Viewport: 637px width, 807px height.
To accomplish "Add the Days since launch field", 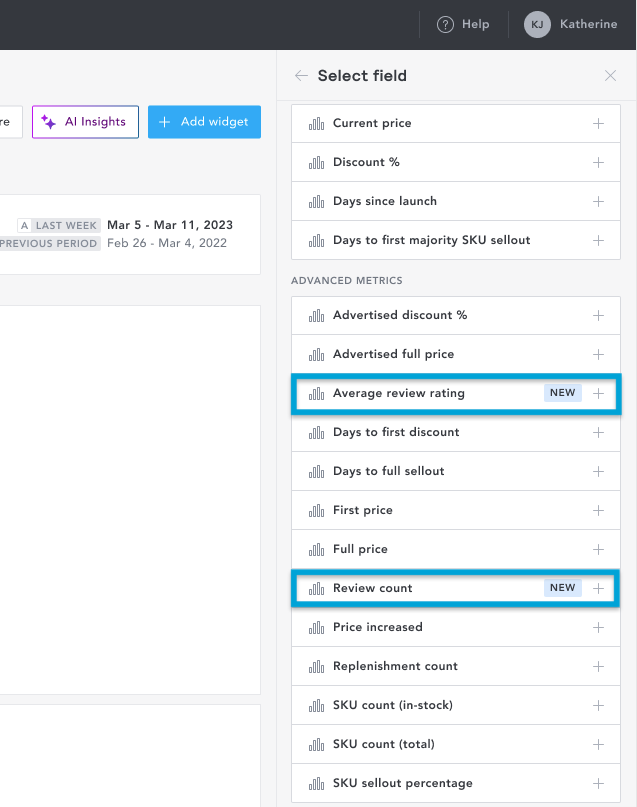I will pyautogui.click(x=598, y=201).
